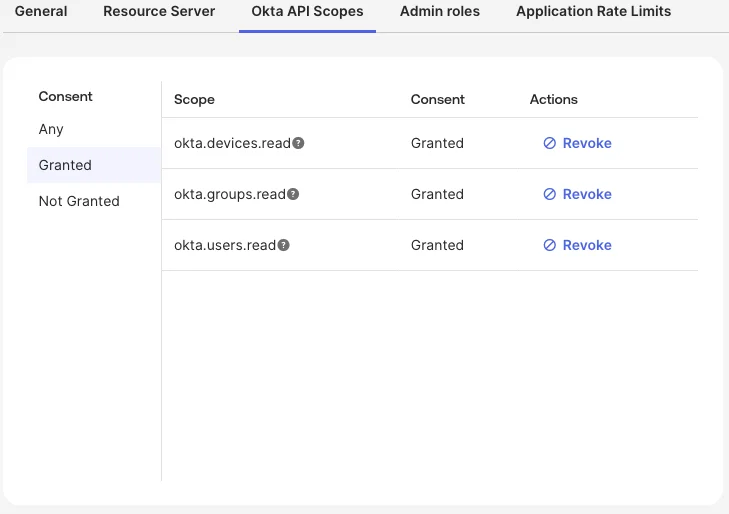Viewport: 729px width, 514px height.
Task: Click the Actions column header
Action: point(554,99)
